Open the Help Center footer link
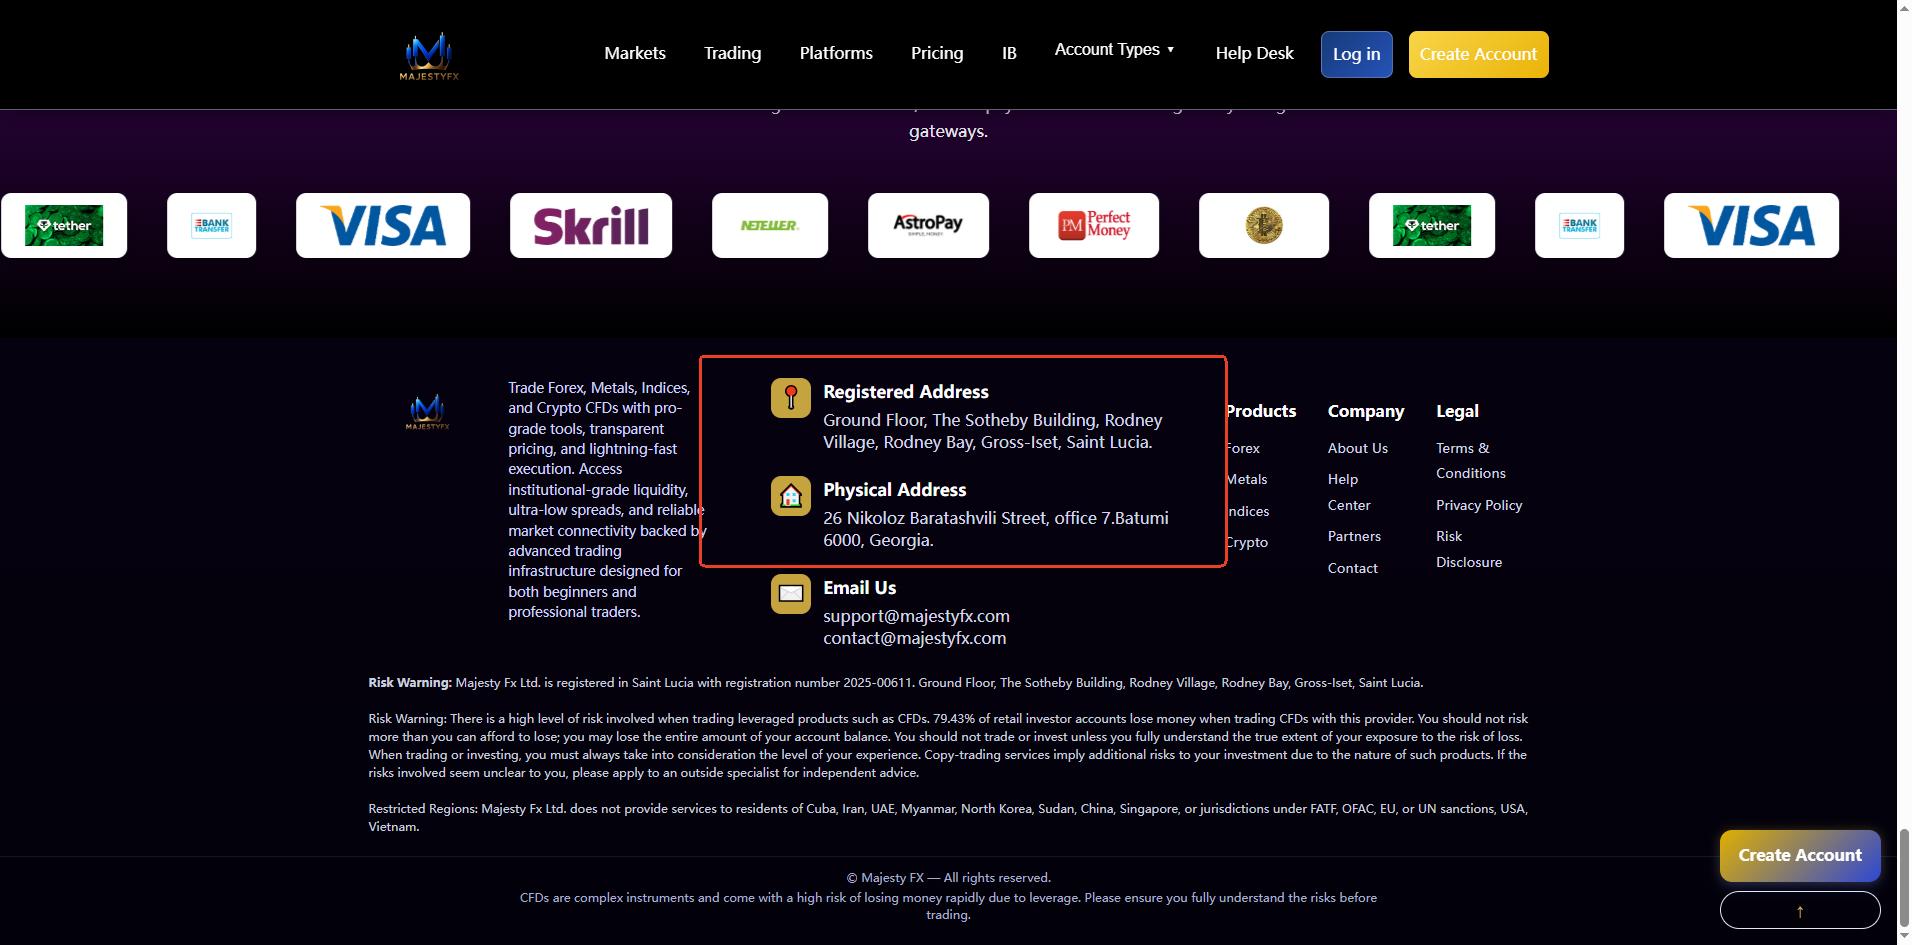Viewport: 1912px width, 945px height. point(1349,492)
